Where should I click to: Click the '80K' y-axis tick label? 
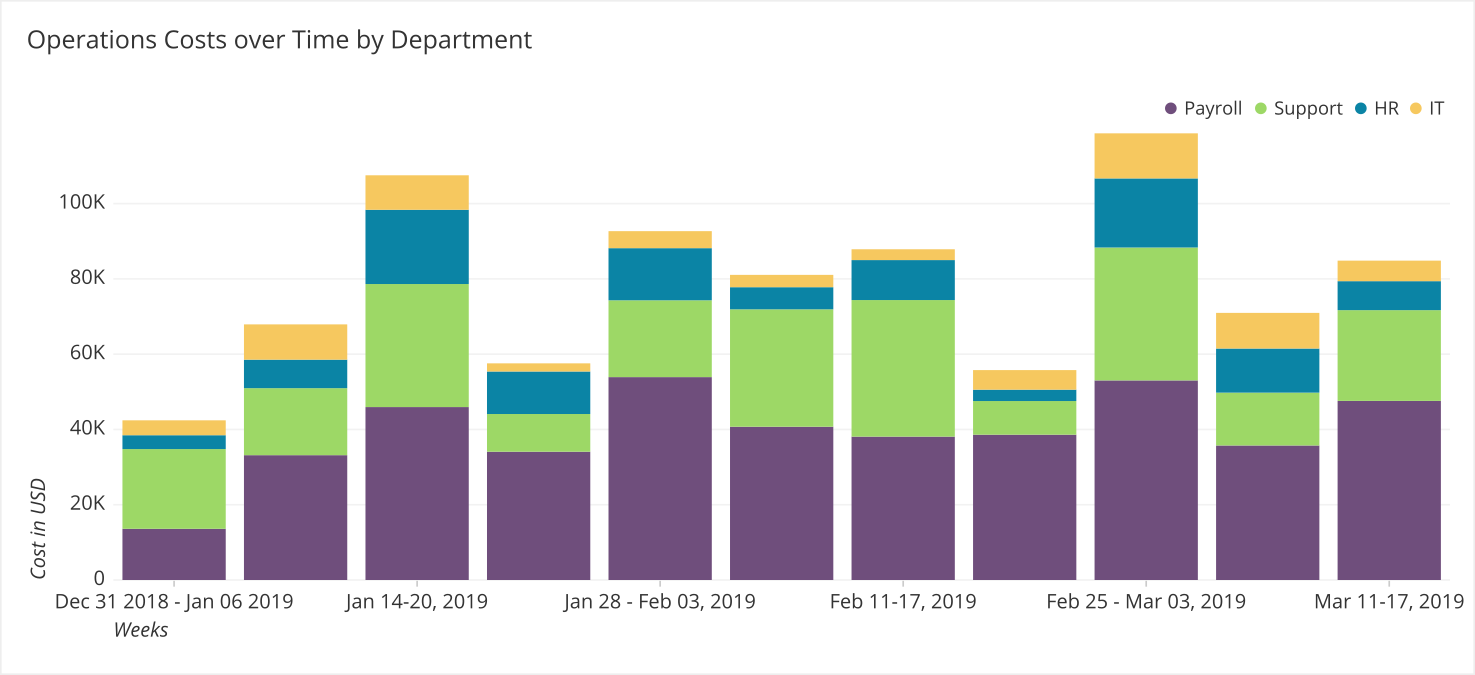(87, 279)
